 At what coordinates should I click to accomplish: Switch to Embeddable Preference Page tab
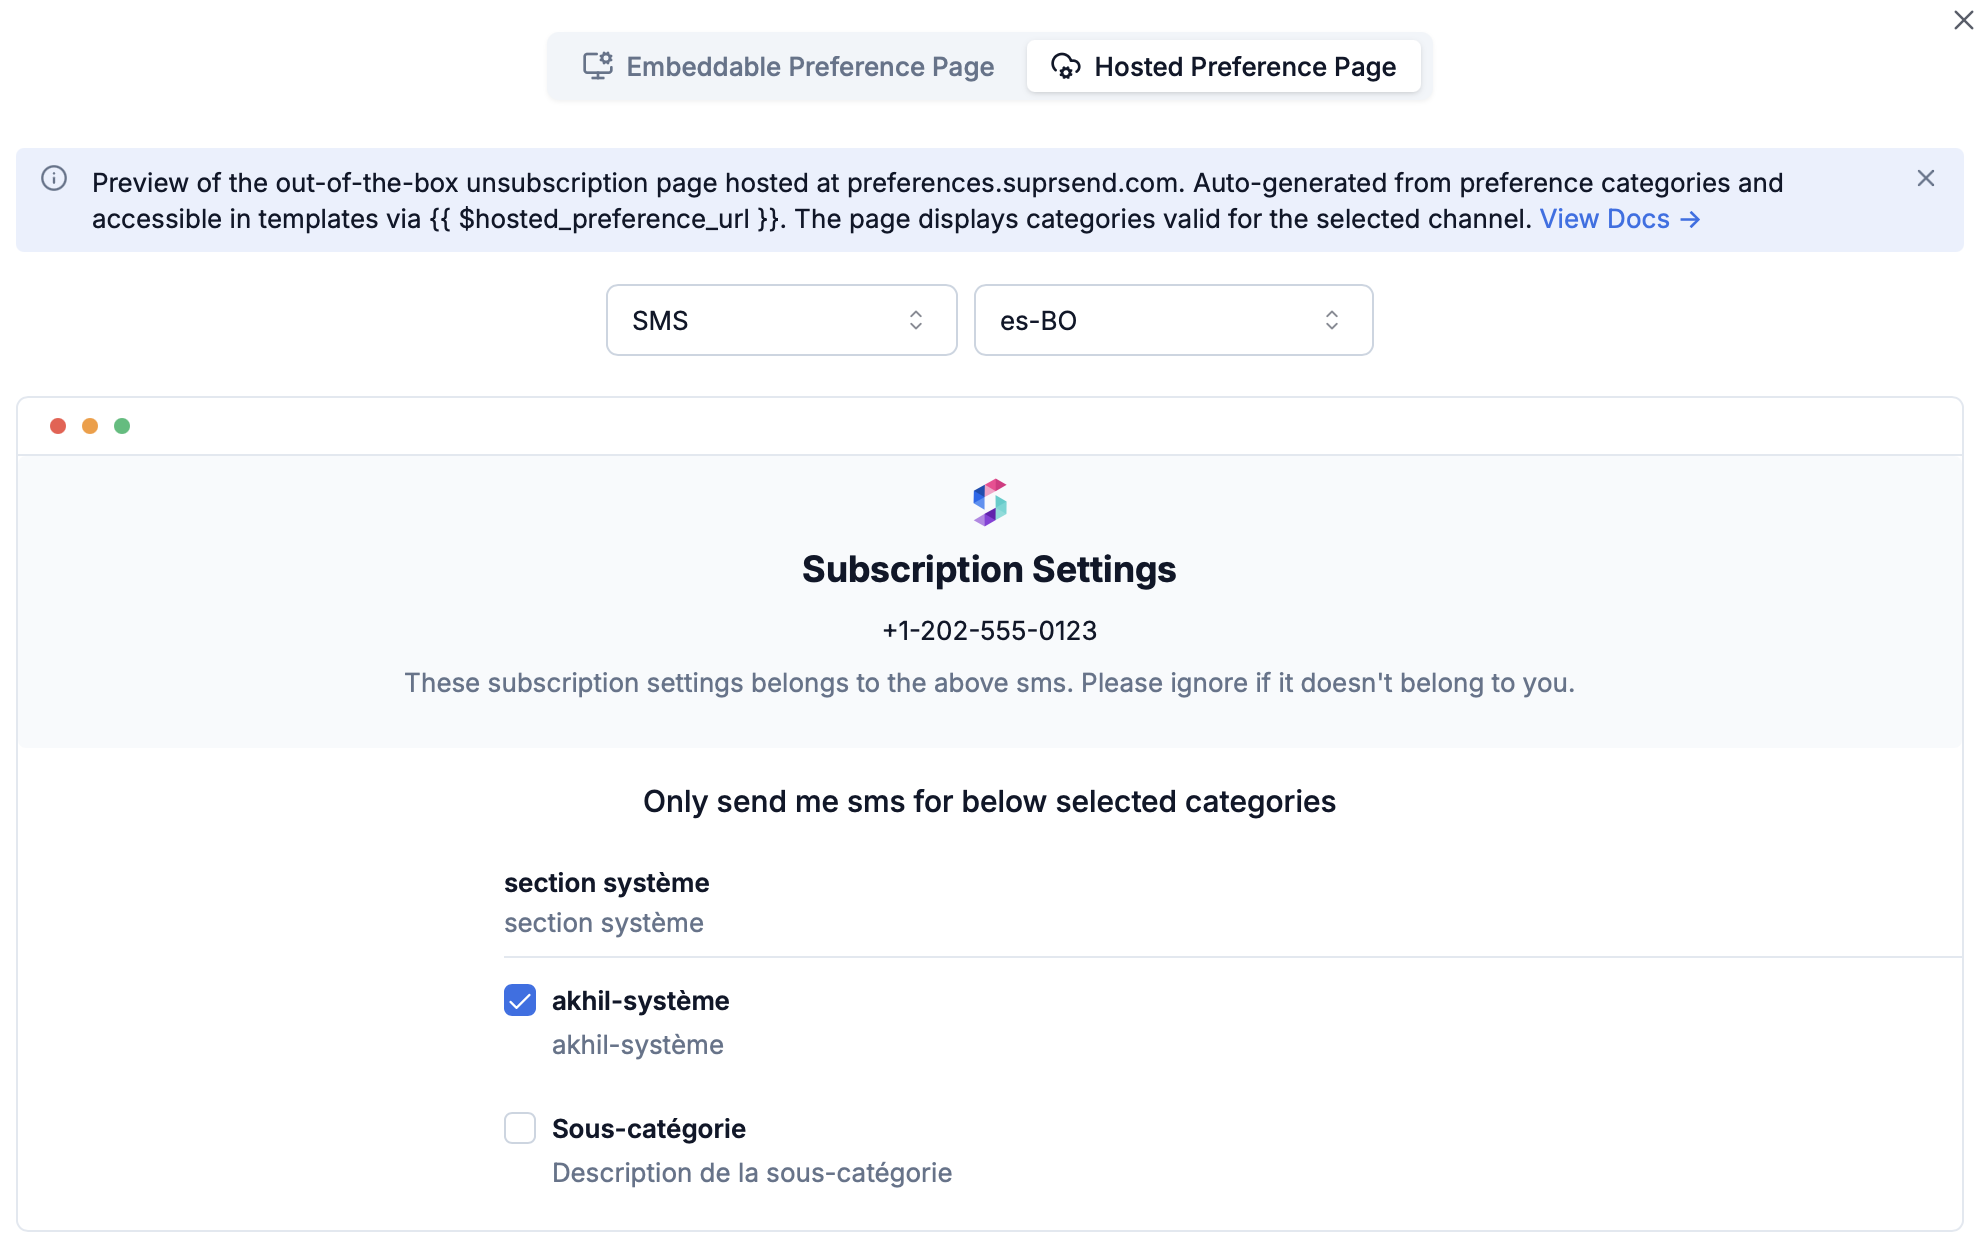788,66
